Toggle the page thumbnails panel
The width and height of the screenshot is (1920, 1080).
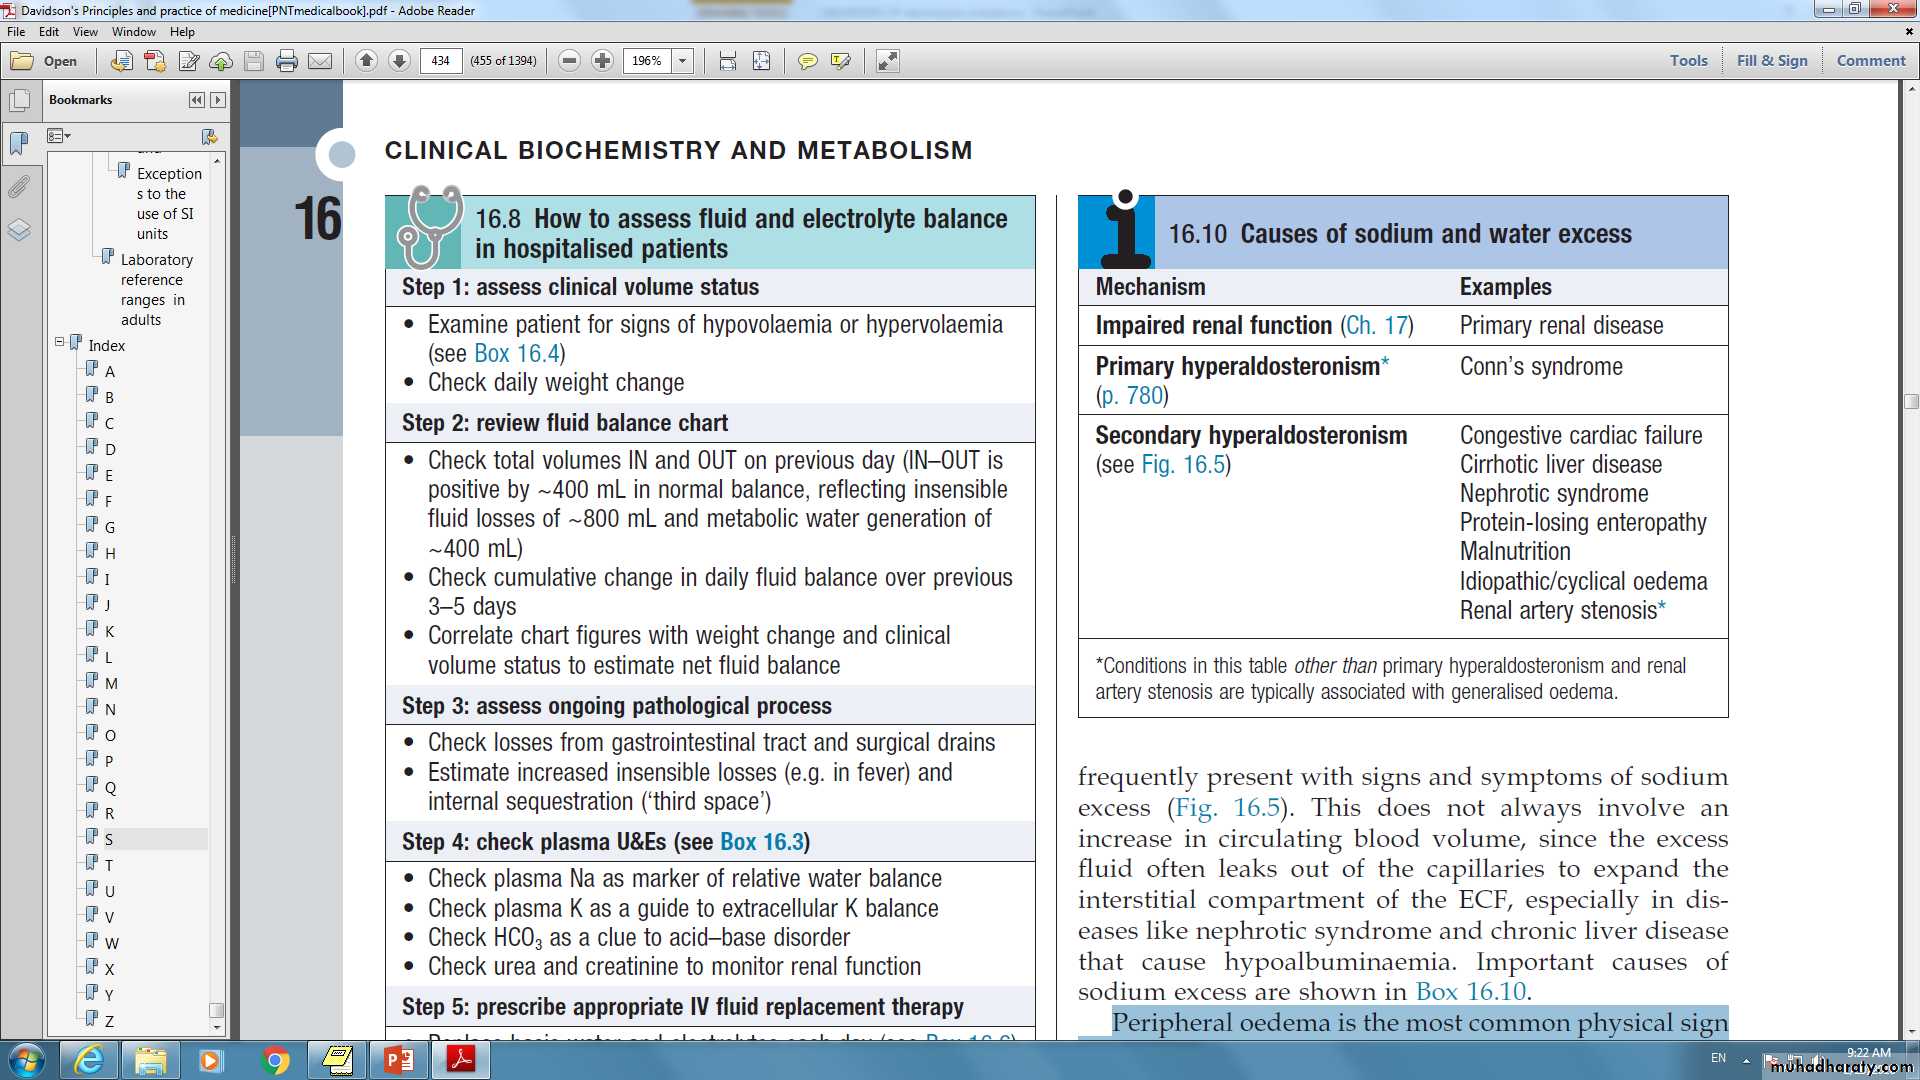coord(19,100)
